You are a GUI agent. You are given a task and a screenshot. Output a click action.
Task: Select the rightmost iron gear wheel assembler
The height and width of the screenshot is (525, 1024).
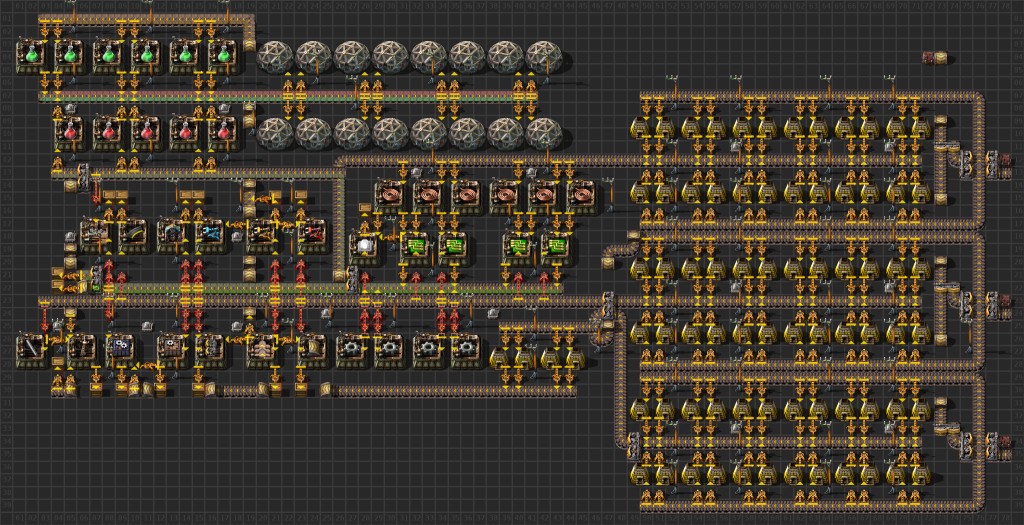point(466,351)
